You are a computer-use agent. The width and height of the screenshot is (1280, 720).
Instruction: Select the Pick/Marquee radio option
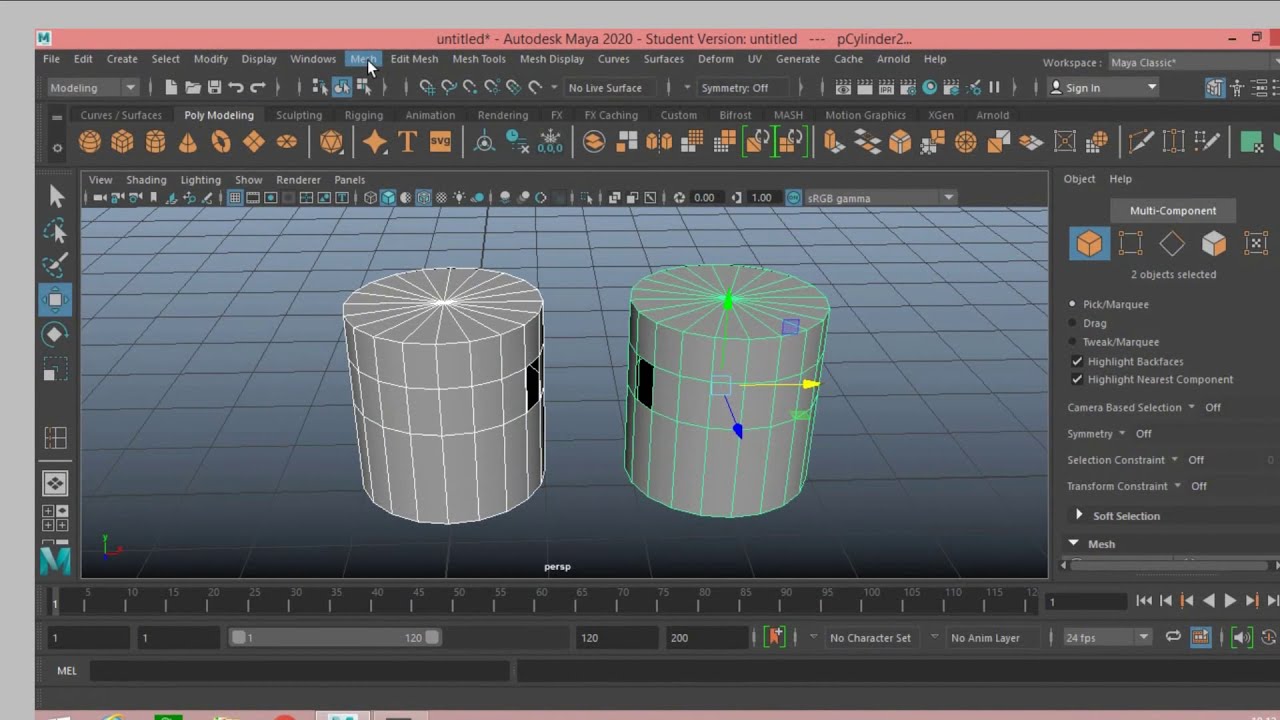point(1073,304)
